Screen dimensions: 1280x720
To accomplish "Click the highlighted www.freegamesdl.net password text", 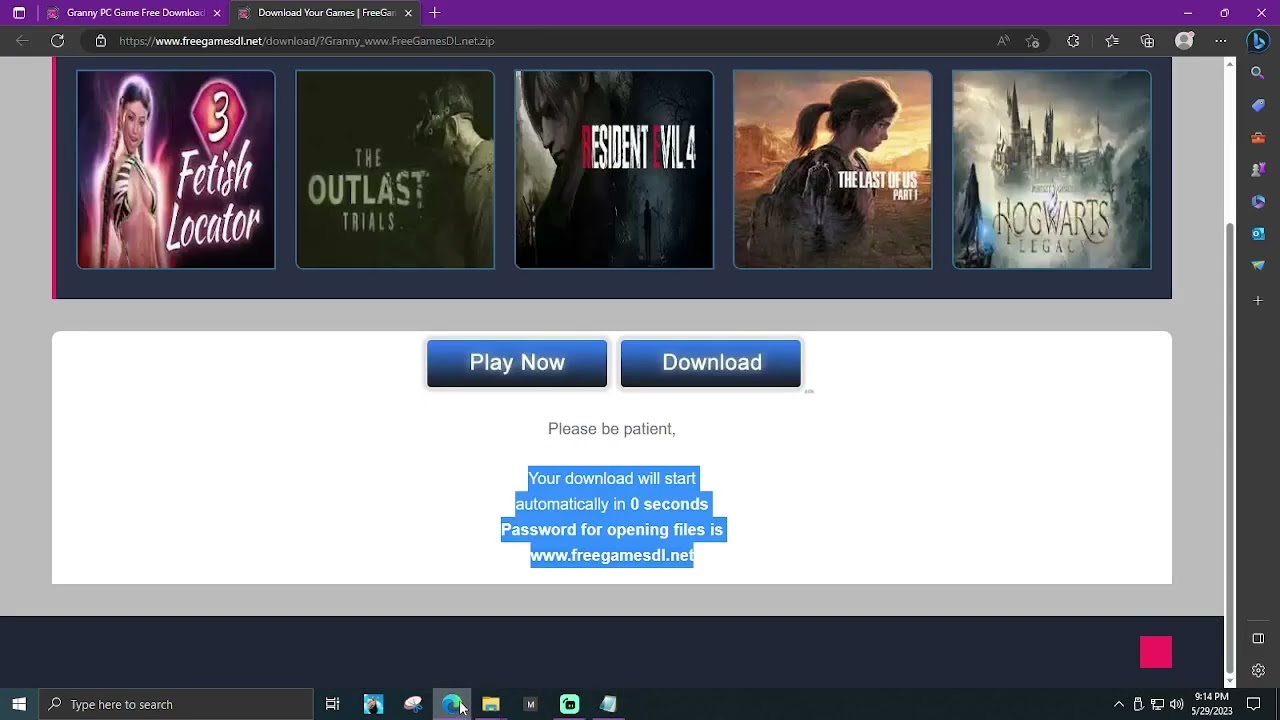I will 612,555.
